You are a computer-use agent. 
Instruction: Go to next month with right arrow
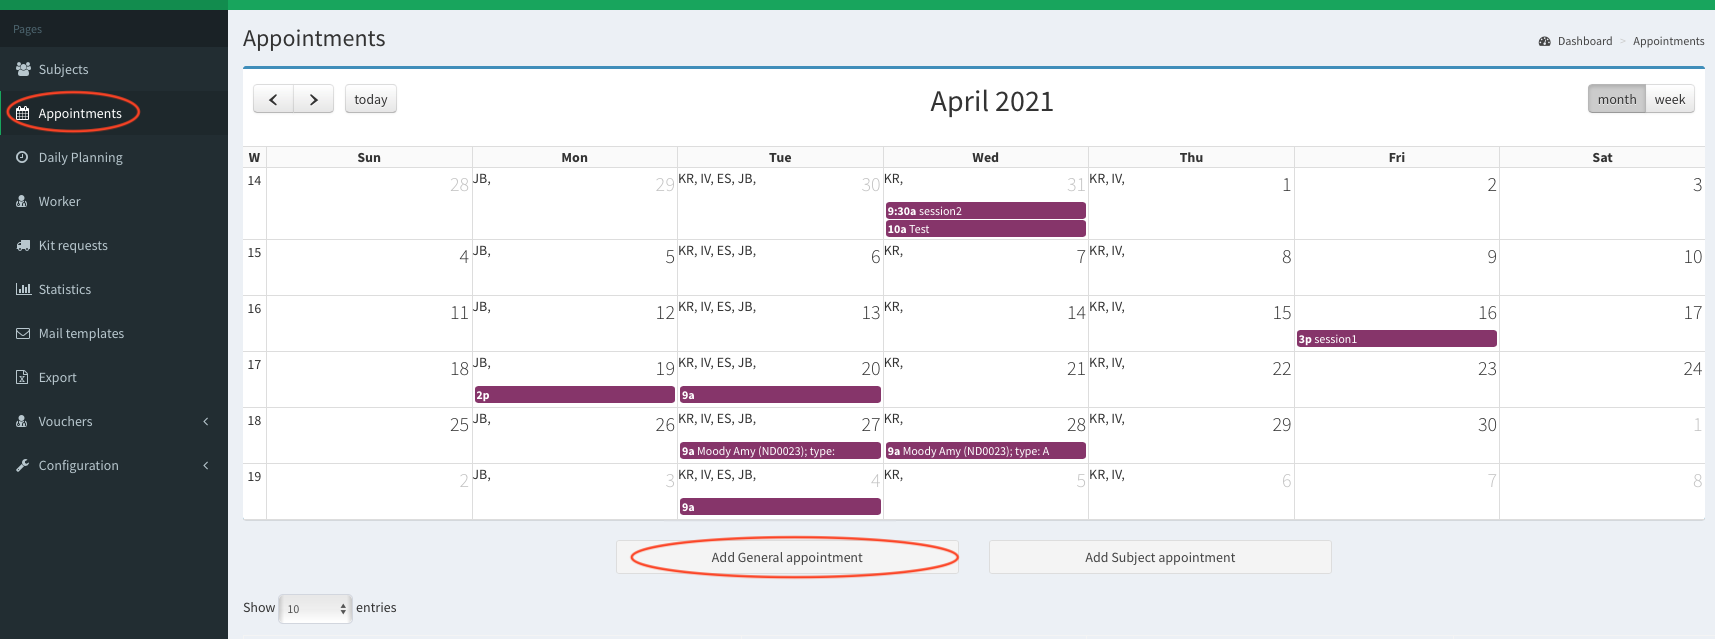click(x=314, y=99)
